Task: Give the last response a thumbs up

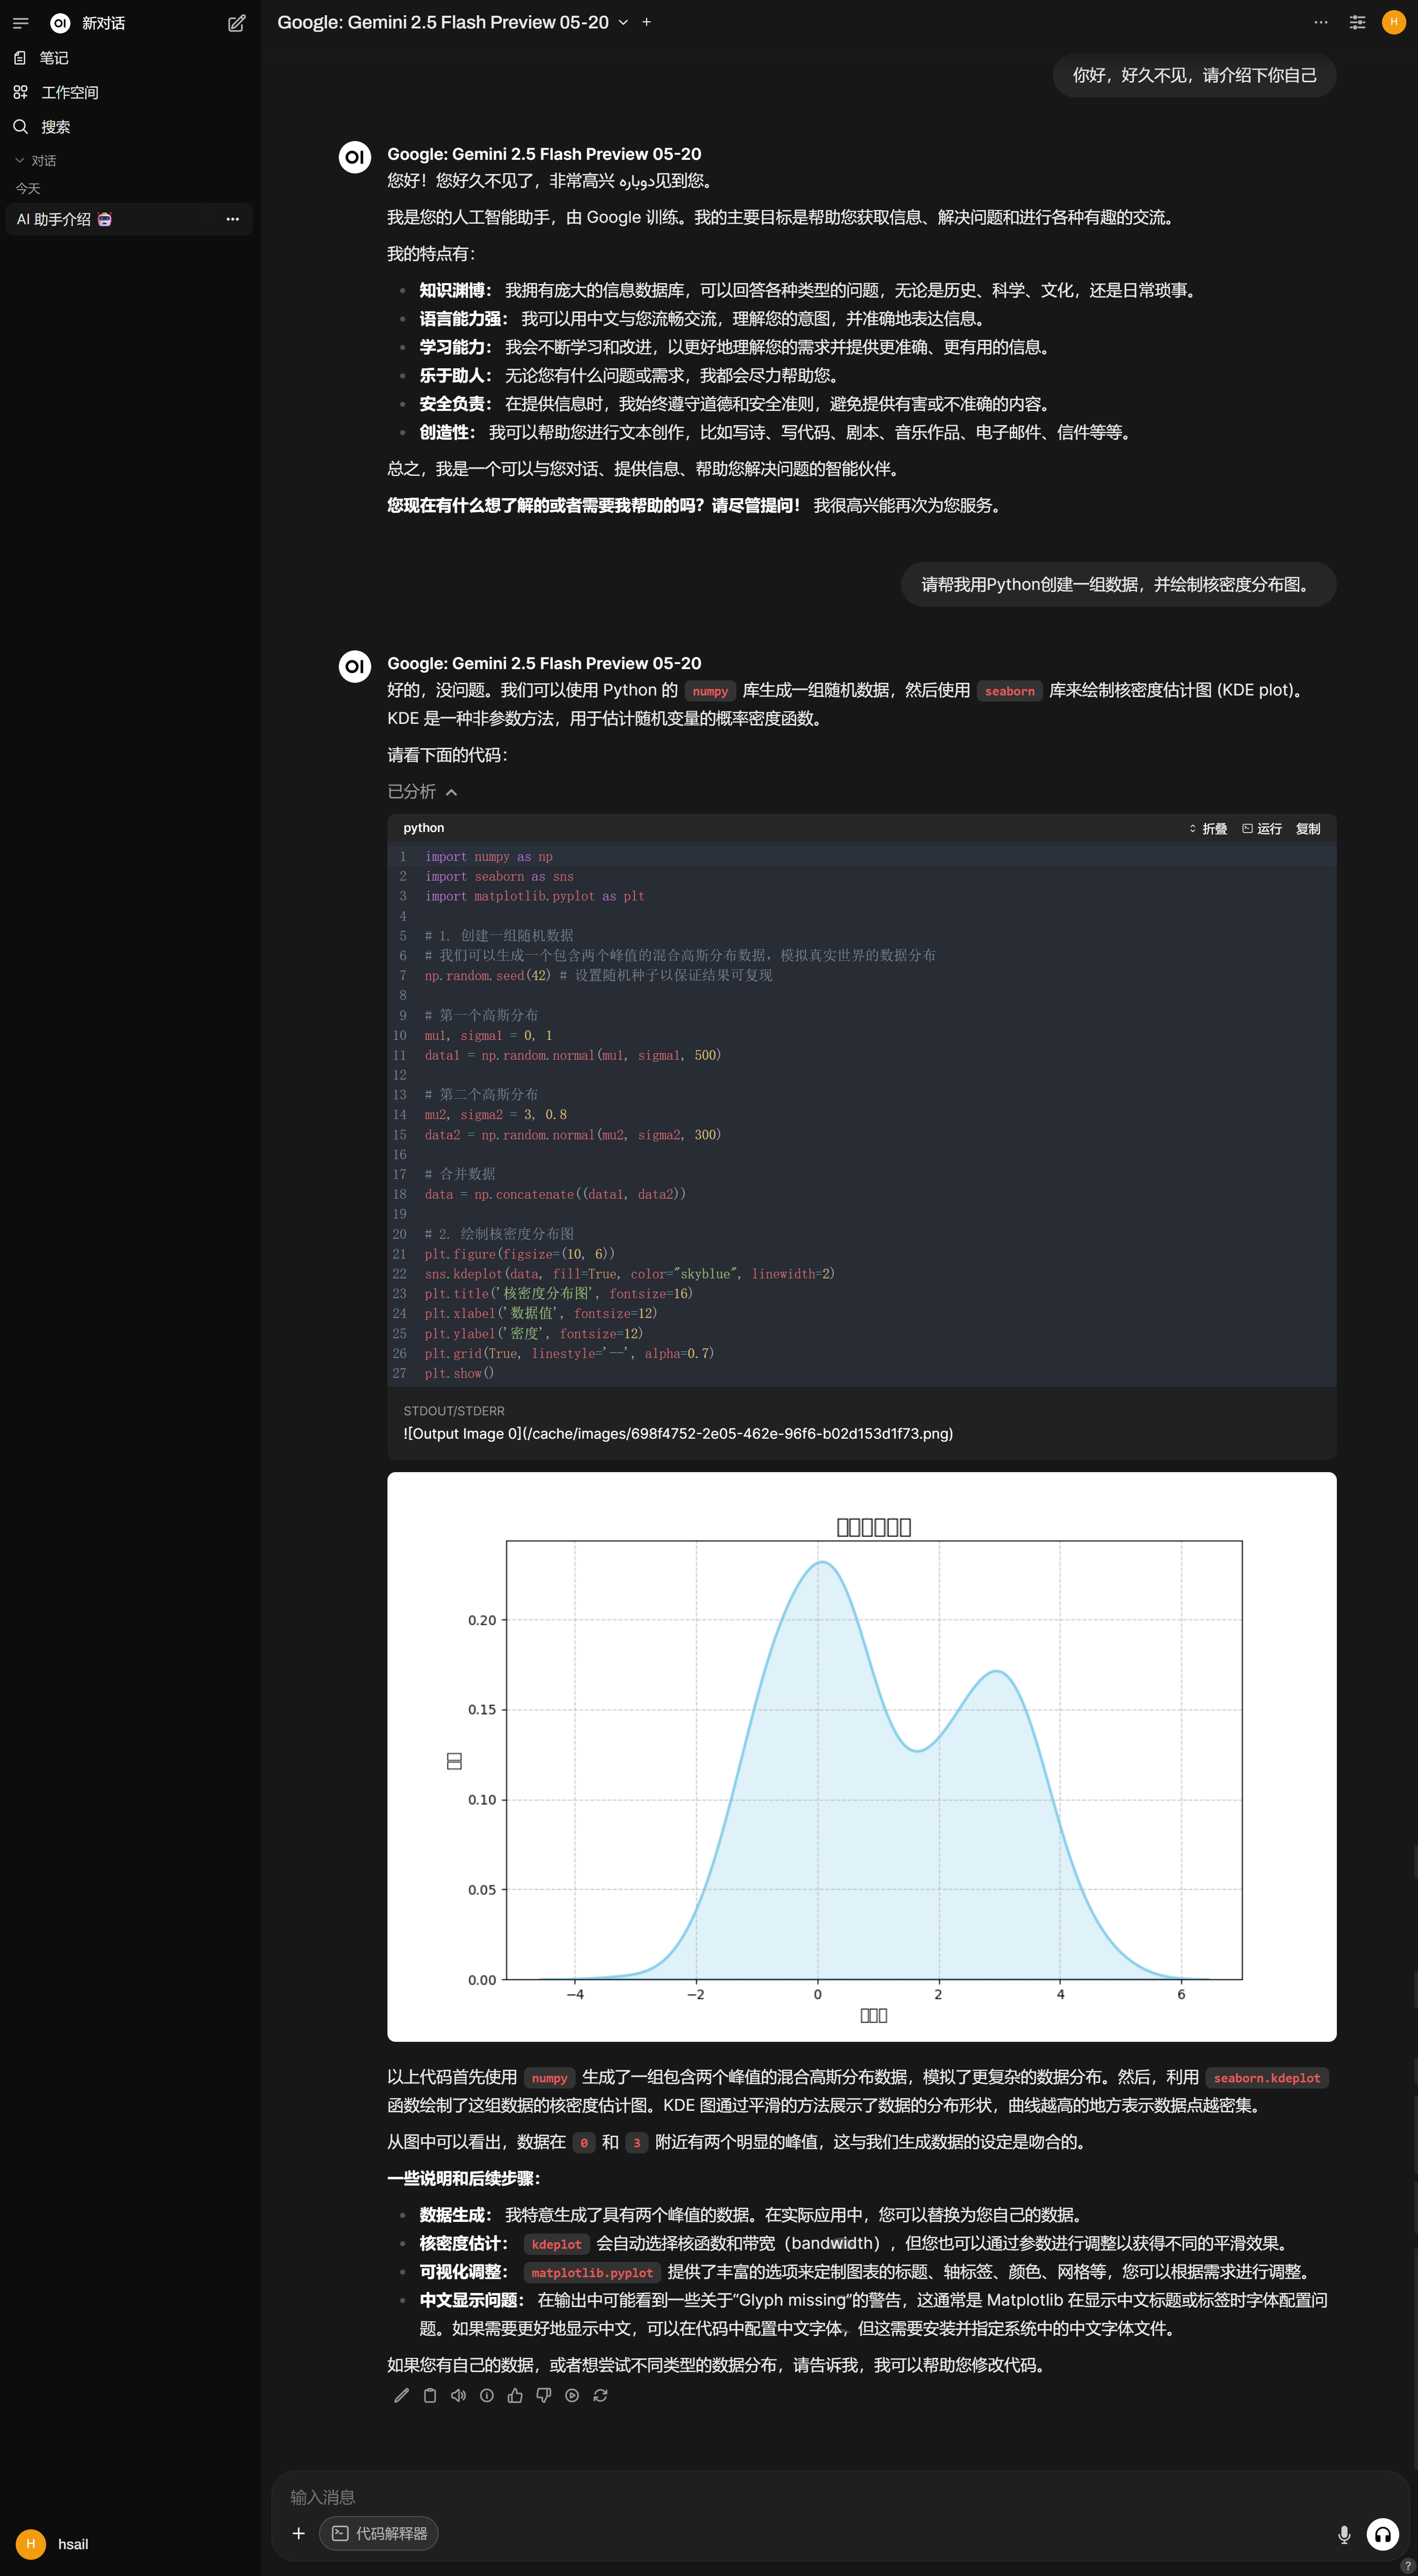Action: point(515,2395)
